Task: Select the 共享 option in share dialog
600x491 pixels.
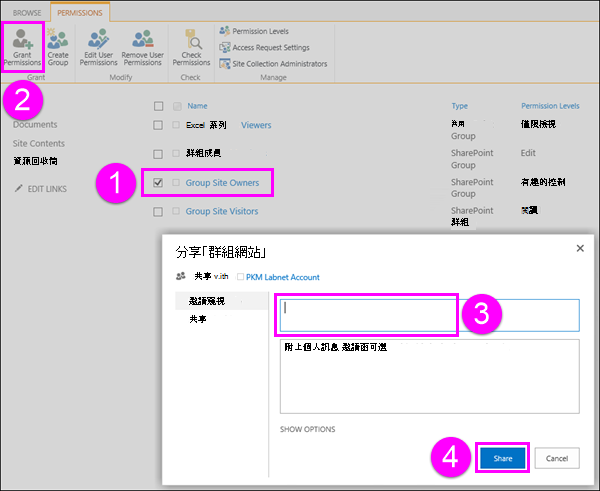Action: 198,319
